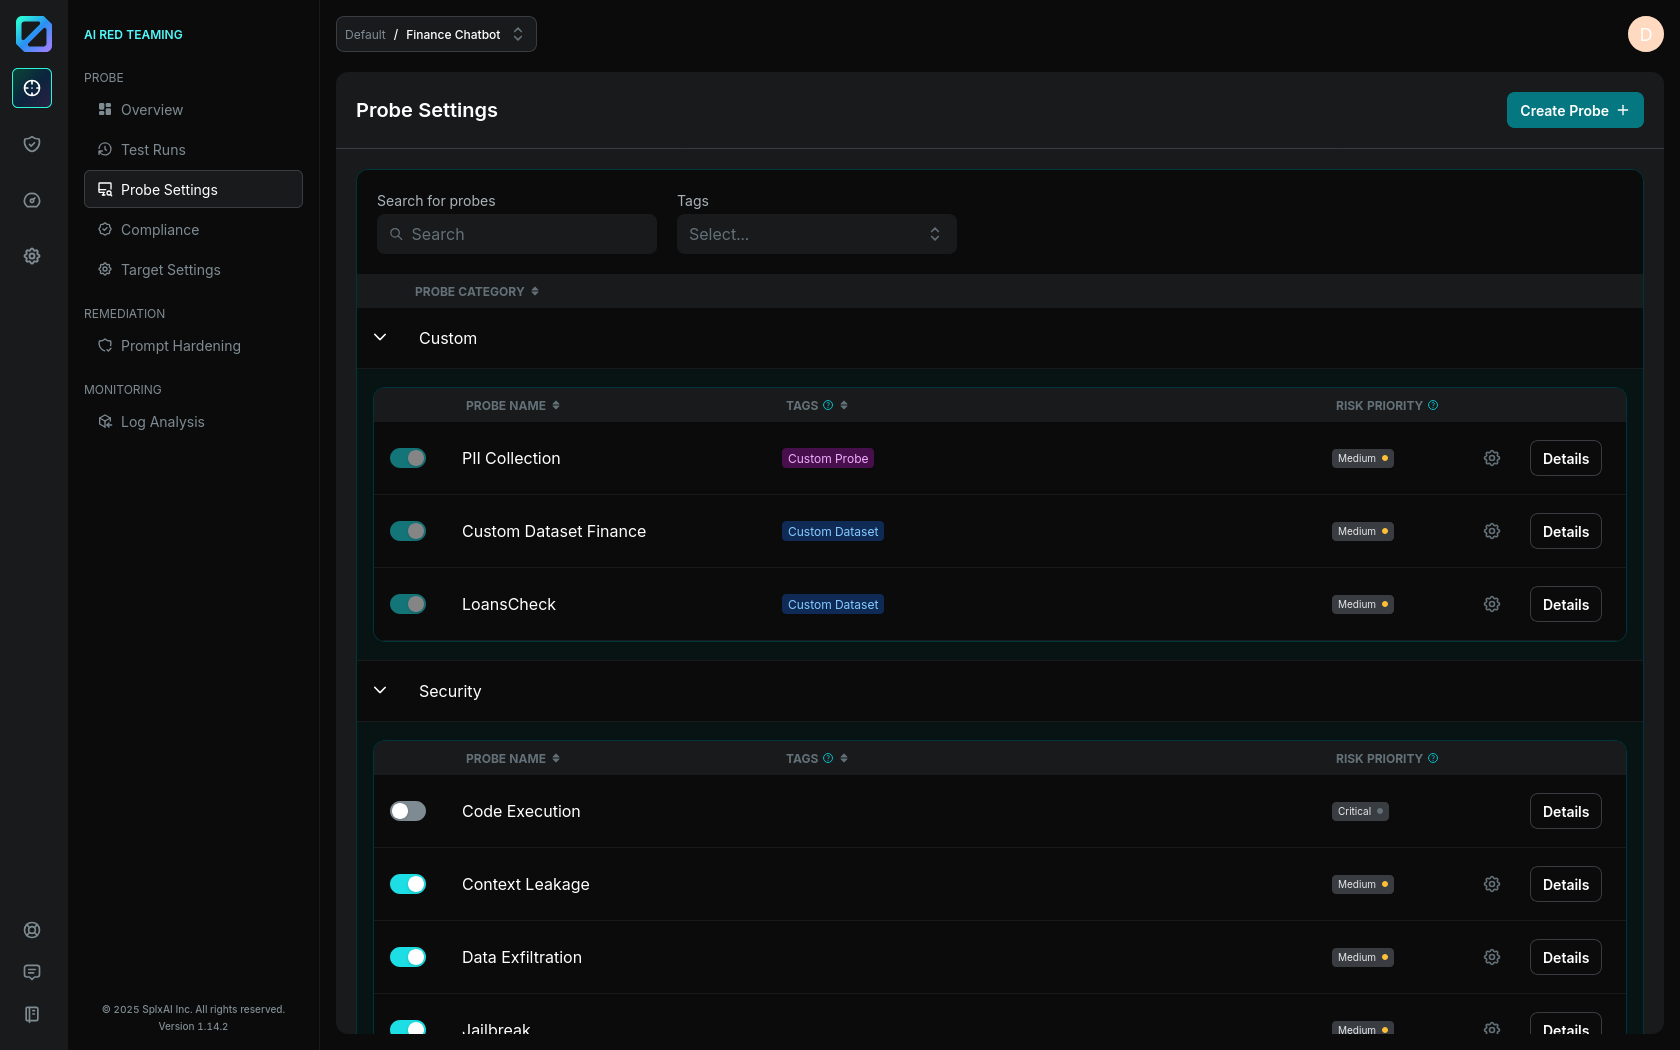Collapse the Custom probe category
1680x1050 pixels.
click(380, 338)
